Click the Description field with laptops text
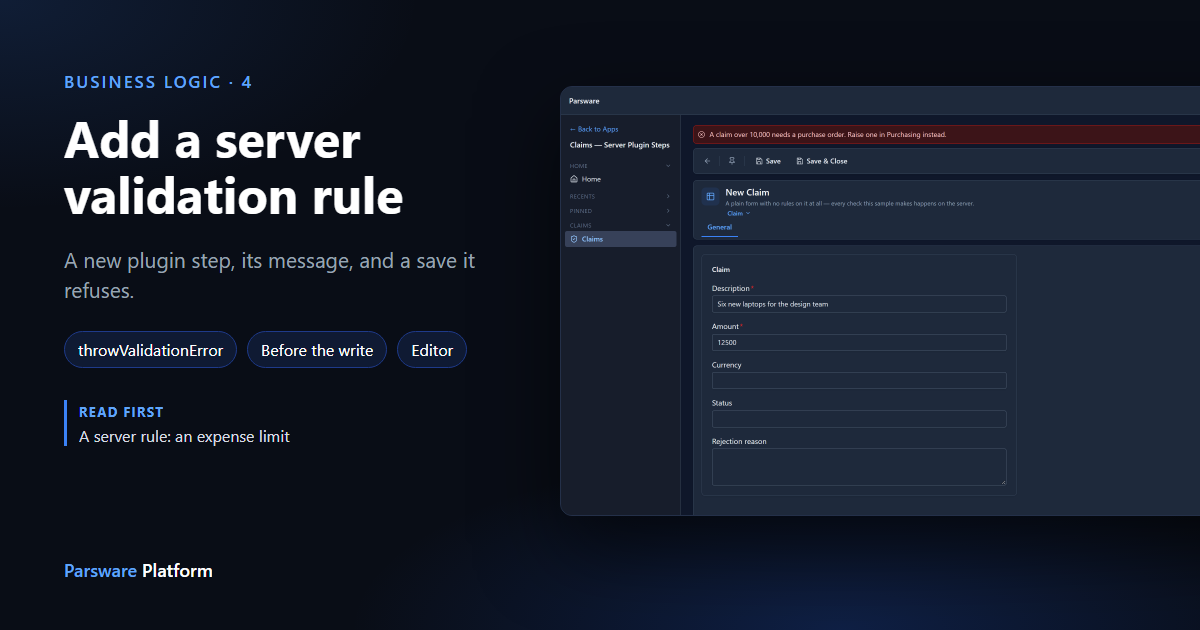Screen dimensions: 1200x630 (x=859, y=304)
